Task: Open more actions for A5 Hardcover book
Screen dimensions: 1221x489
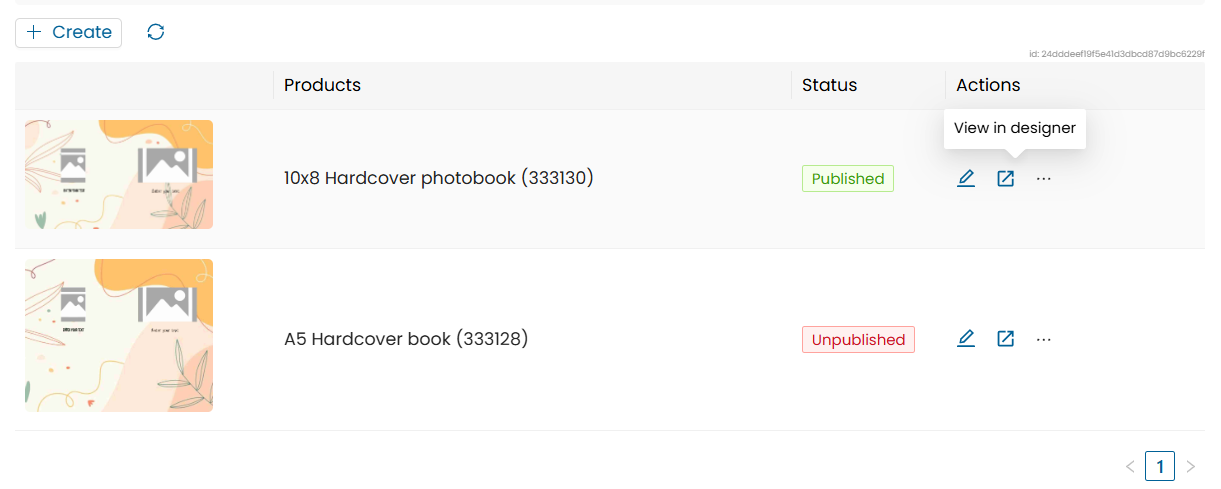Action: pyautogui.click(x=1044, y=339)
